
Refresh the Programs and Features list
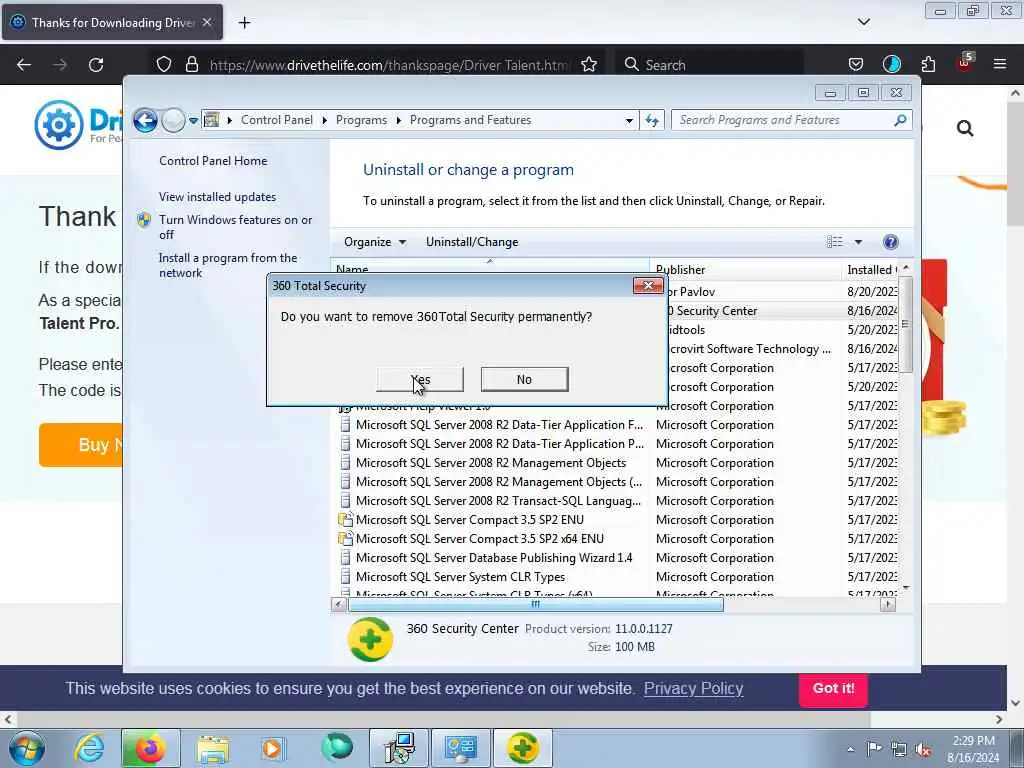(652, 120)
